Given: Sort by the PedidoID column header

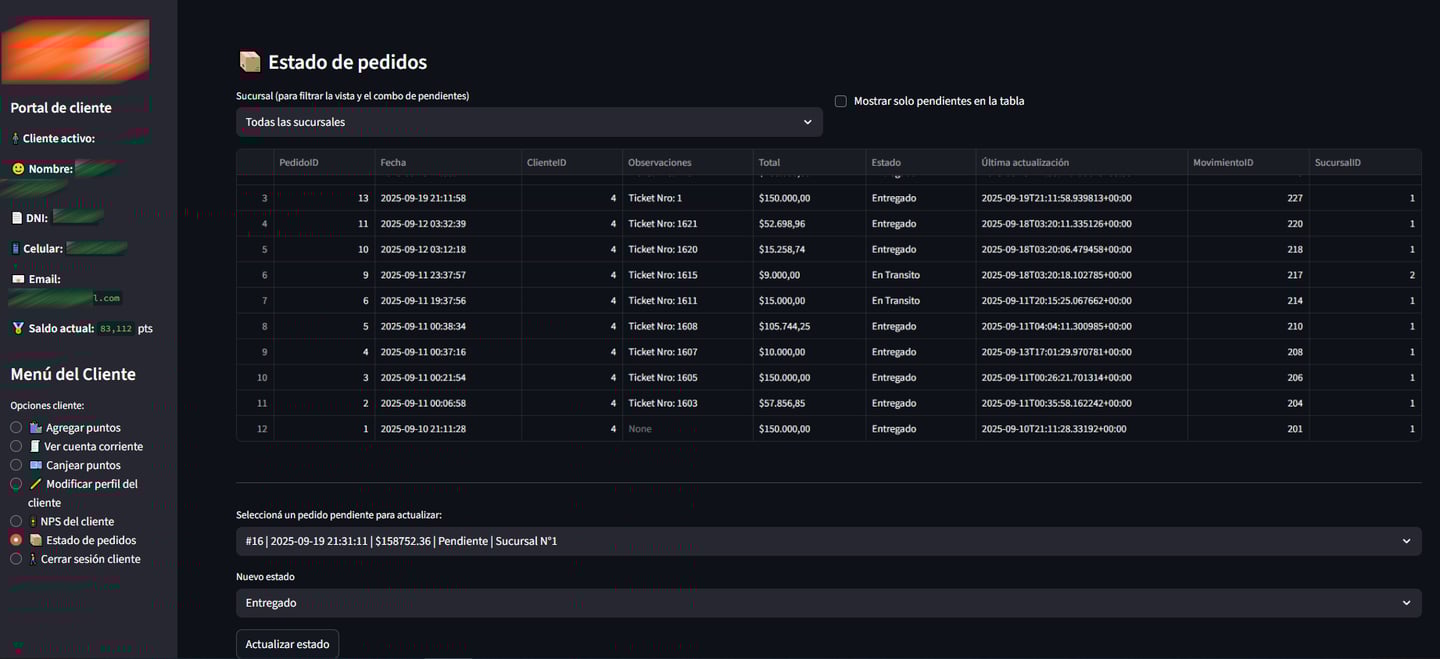Looking at the screenshot, I should pyautogui.click(x=324, y=162).
